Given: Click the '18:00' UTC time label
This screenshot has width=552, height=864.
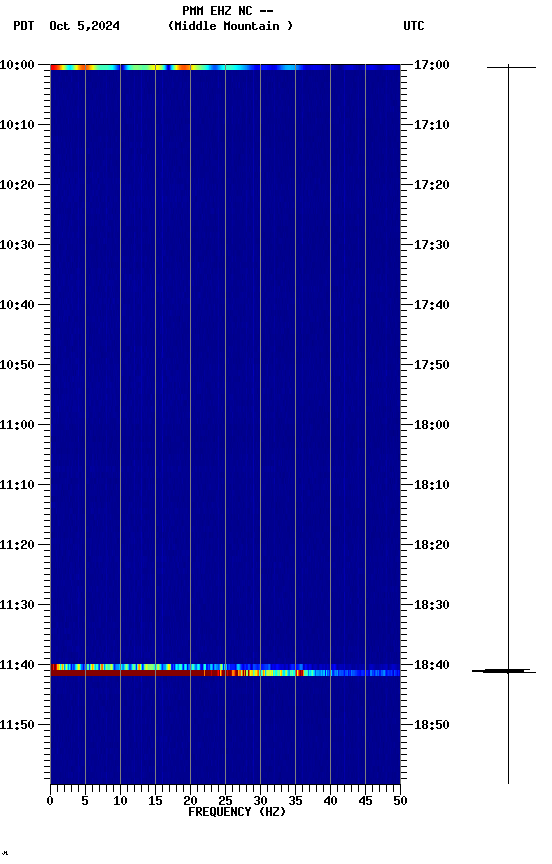Looking at the screenshot, I should pyautogui.click(x=432, y=425).
